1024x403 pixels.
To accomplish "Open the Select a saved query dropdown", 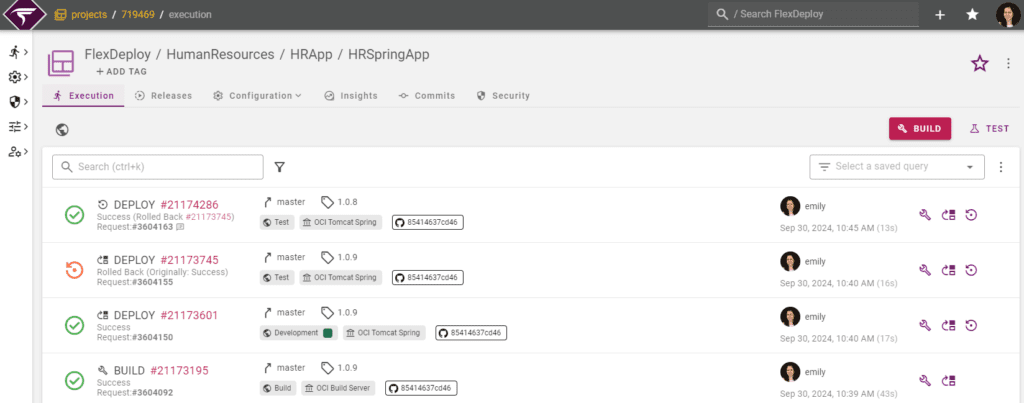I will click(897, 167).
